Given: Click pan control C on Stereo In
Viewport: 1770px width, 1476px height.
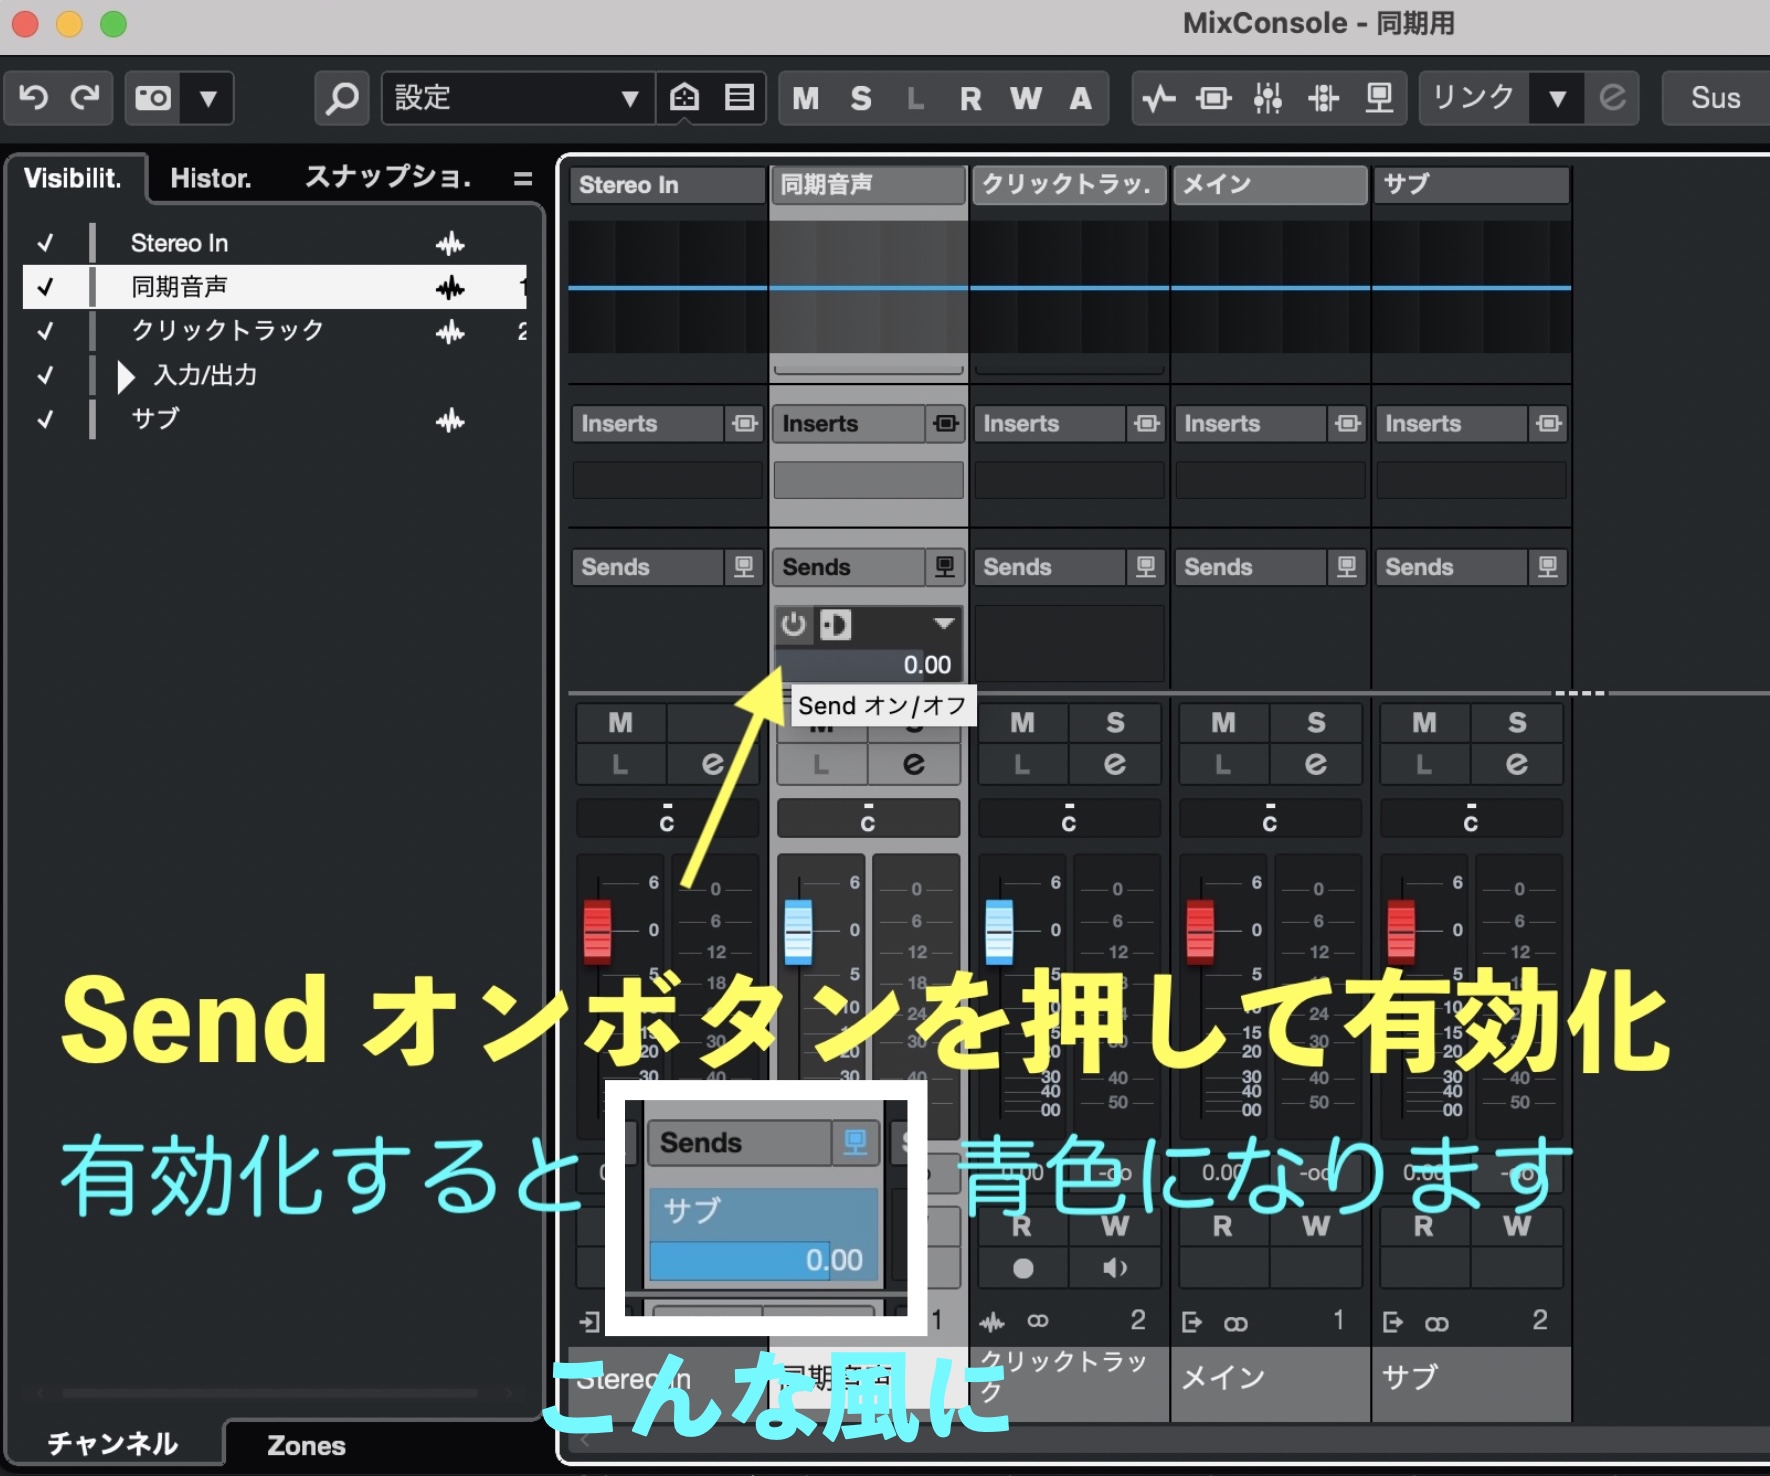Looking at the screenshot, I should [x=667, y=817].
